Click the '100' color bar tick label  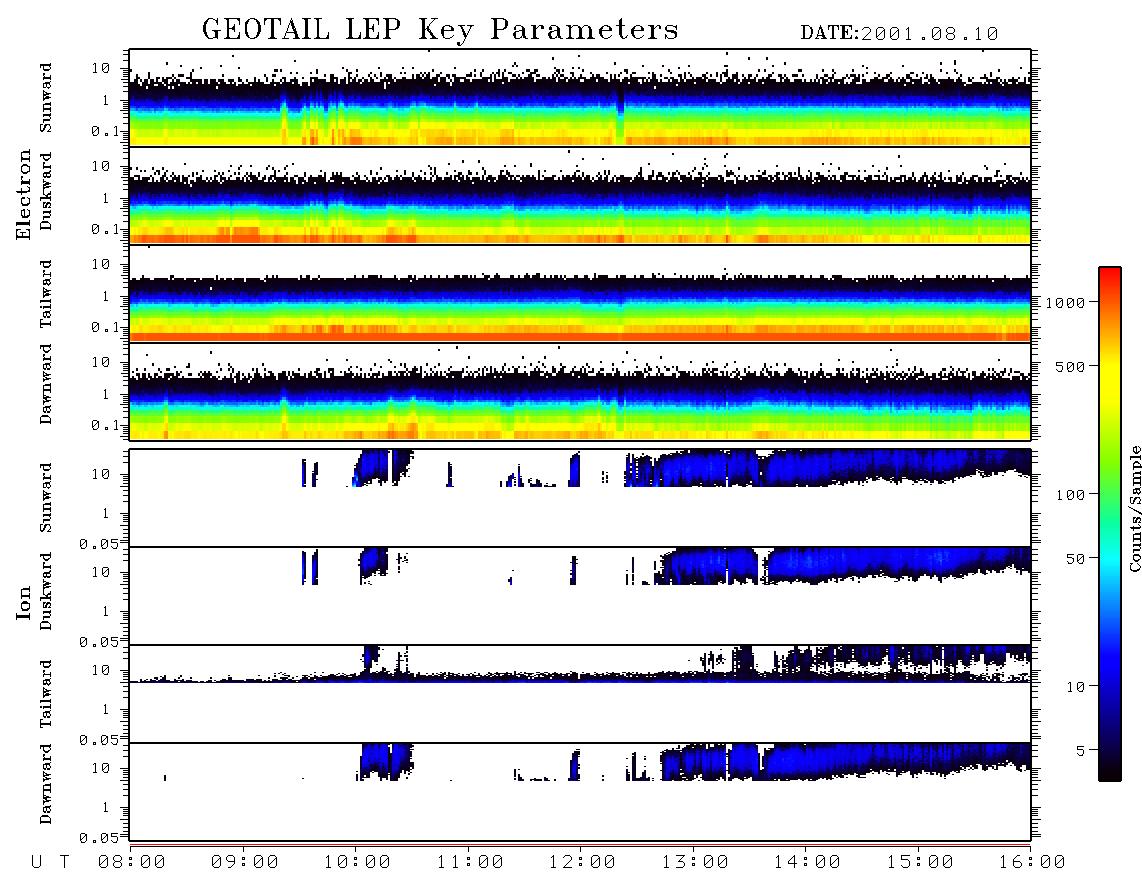1070,495
